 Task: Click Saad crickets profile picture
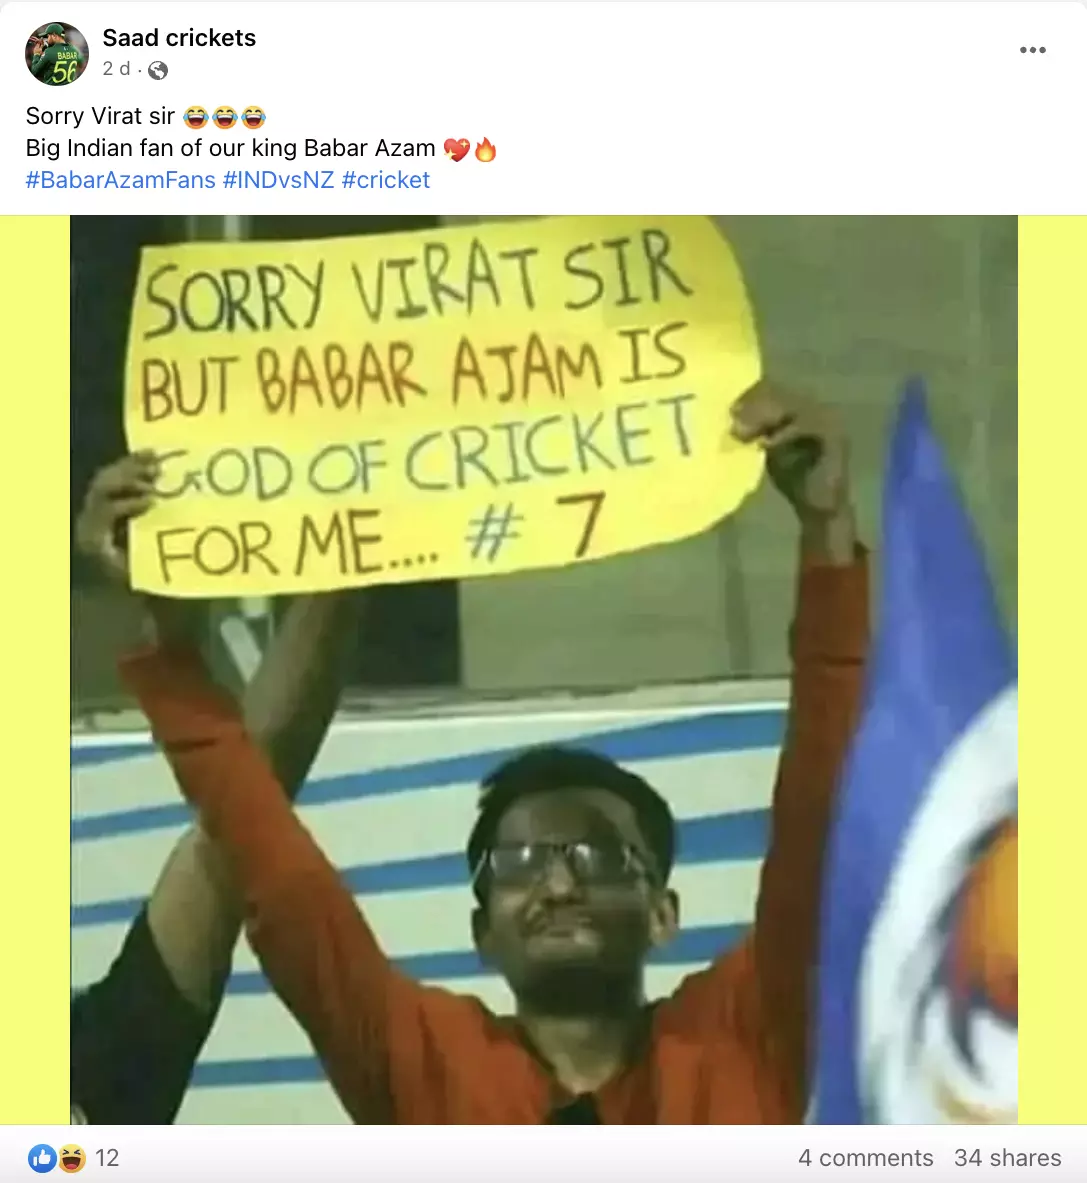pyautogui.click(x=57, y=54)
